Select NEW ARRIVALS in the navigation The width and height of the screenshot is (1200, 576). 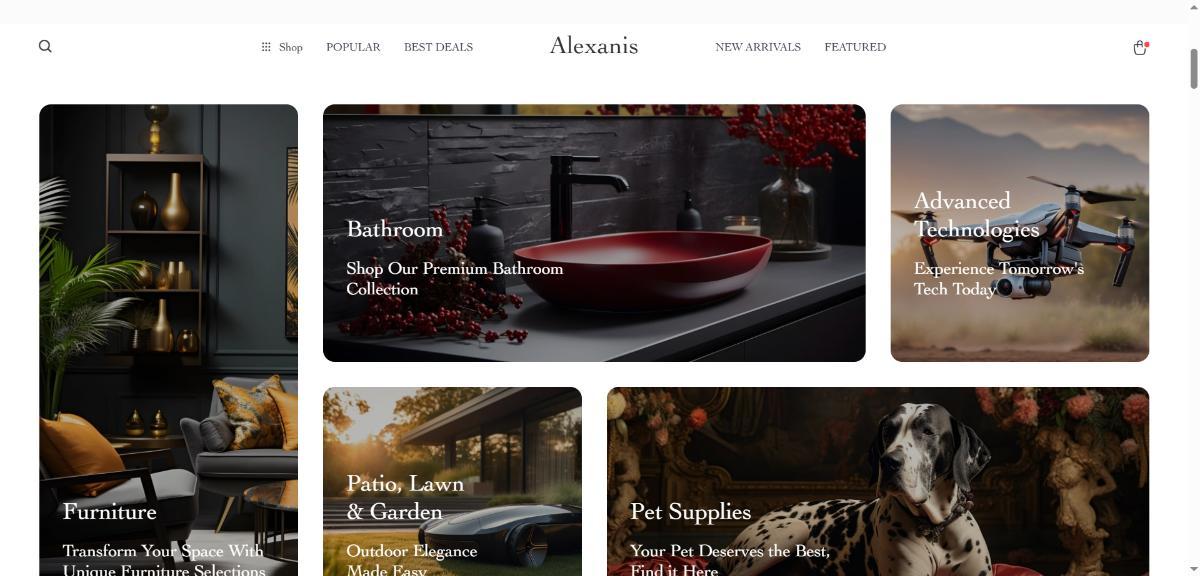tap(758, 47)
